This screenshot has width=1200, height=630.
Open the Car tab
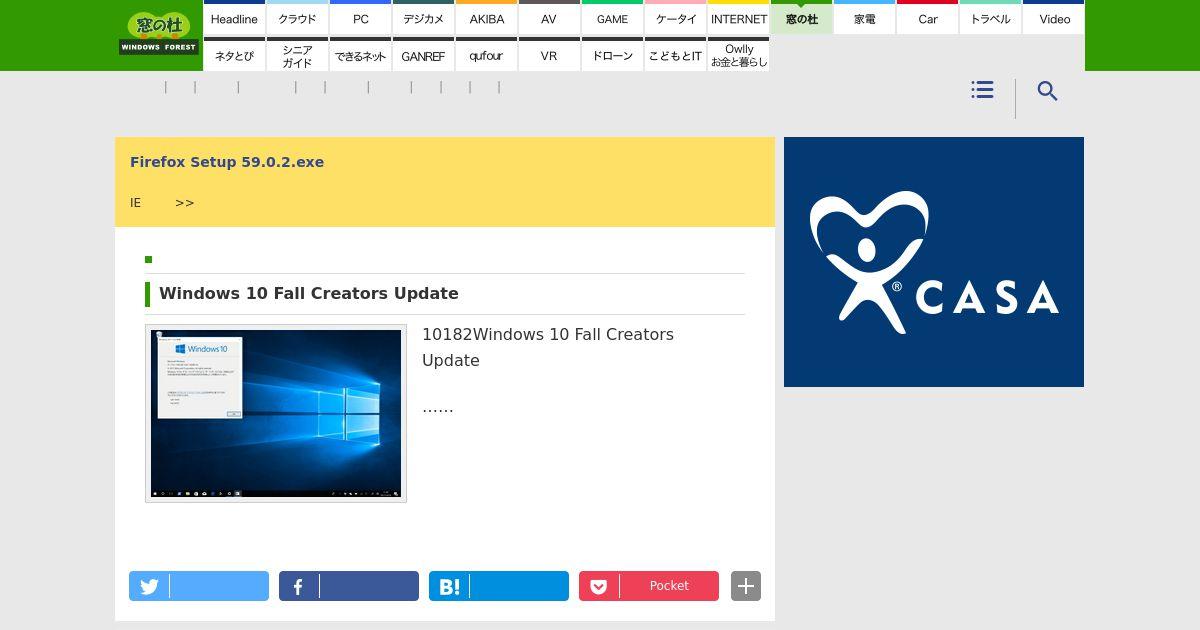point(927,18)
